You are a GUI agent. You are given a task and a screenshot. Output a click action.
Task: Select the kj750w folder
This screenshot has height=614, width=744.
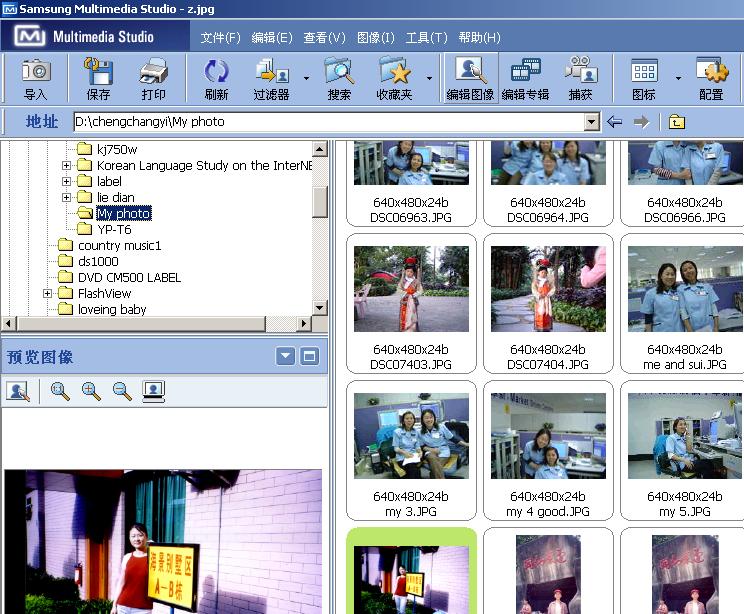pyautogui.click(x=117, y=149)
